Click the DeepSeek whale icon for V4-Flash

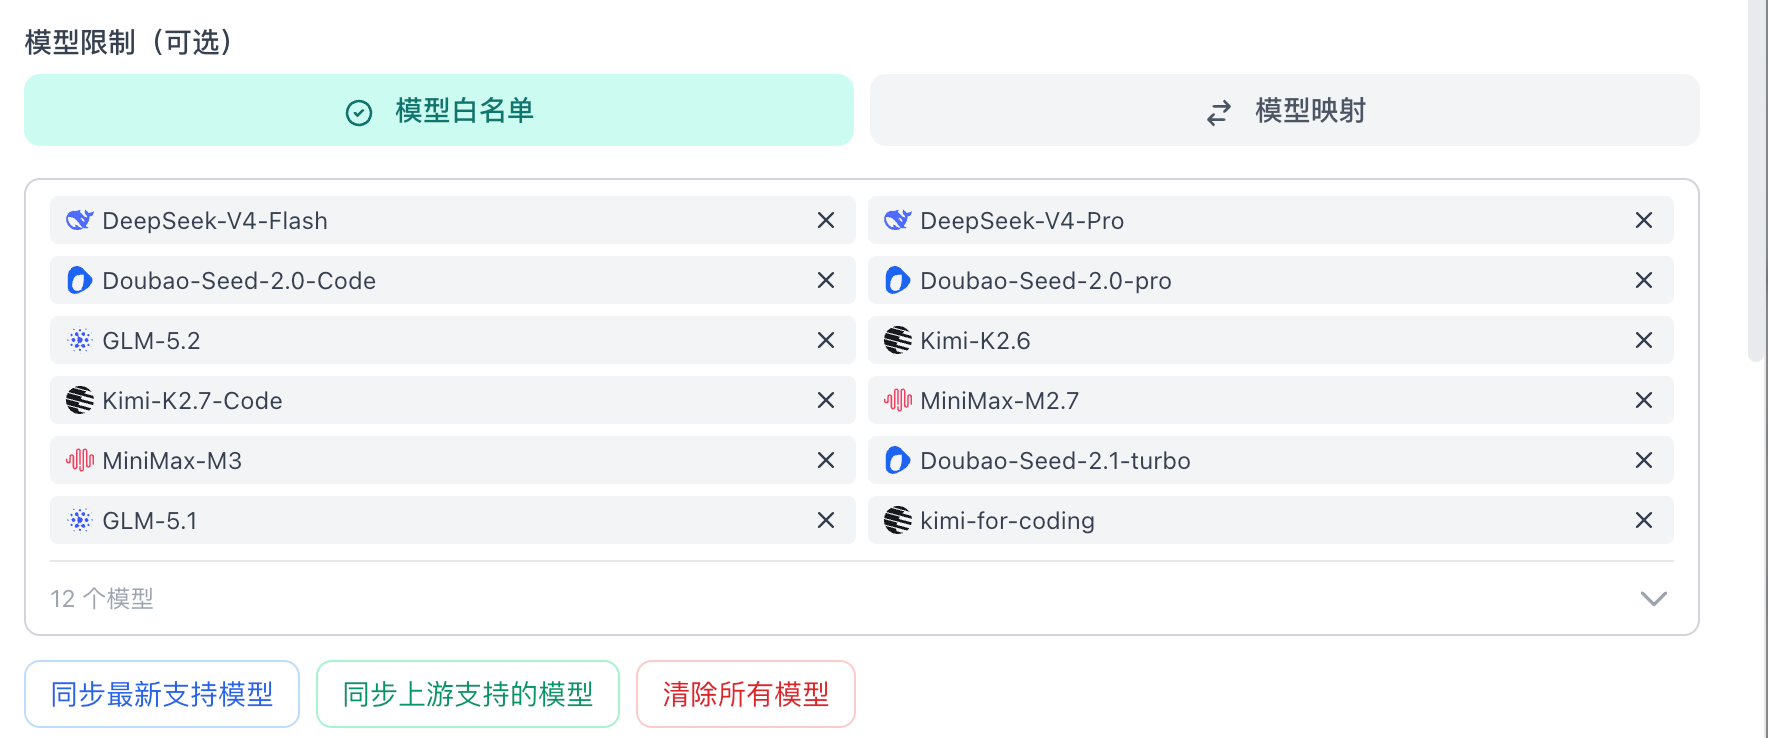[x=80, y=220]
